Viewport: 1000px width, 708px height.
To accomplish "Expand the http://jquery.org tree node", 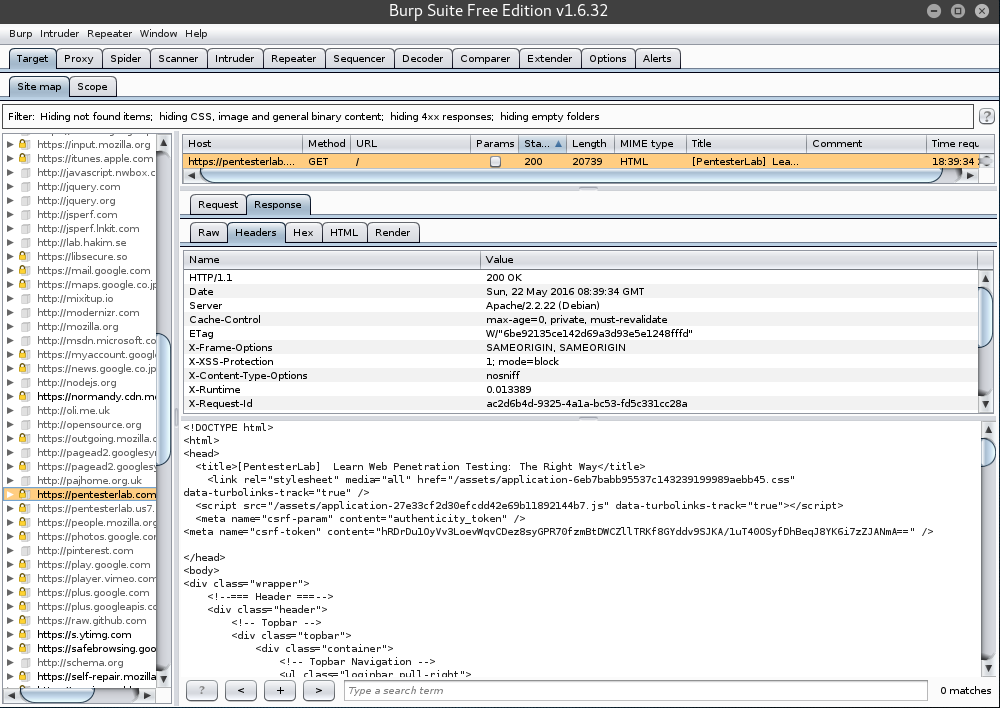I will click(x=10, y=200).
